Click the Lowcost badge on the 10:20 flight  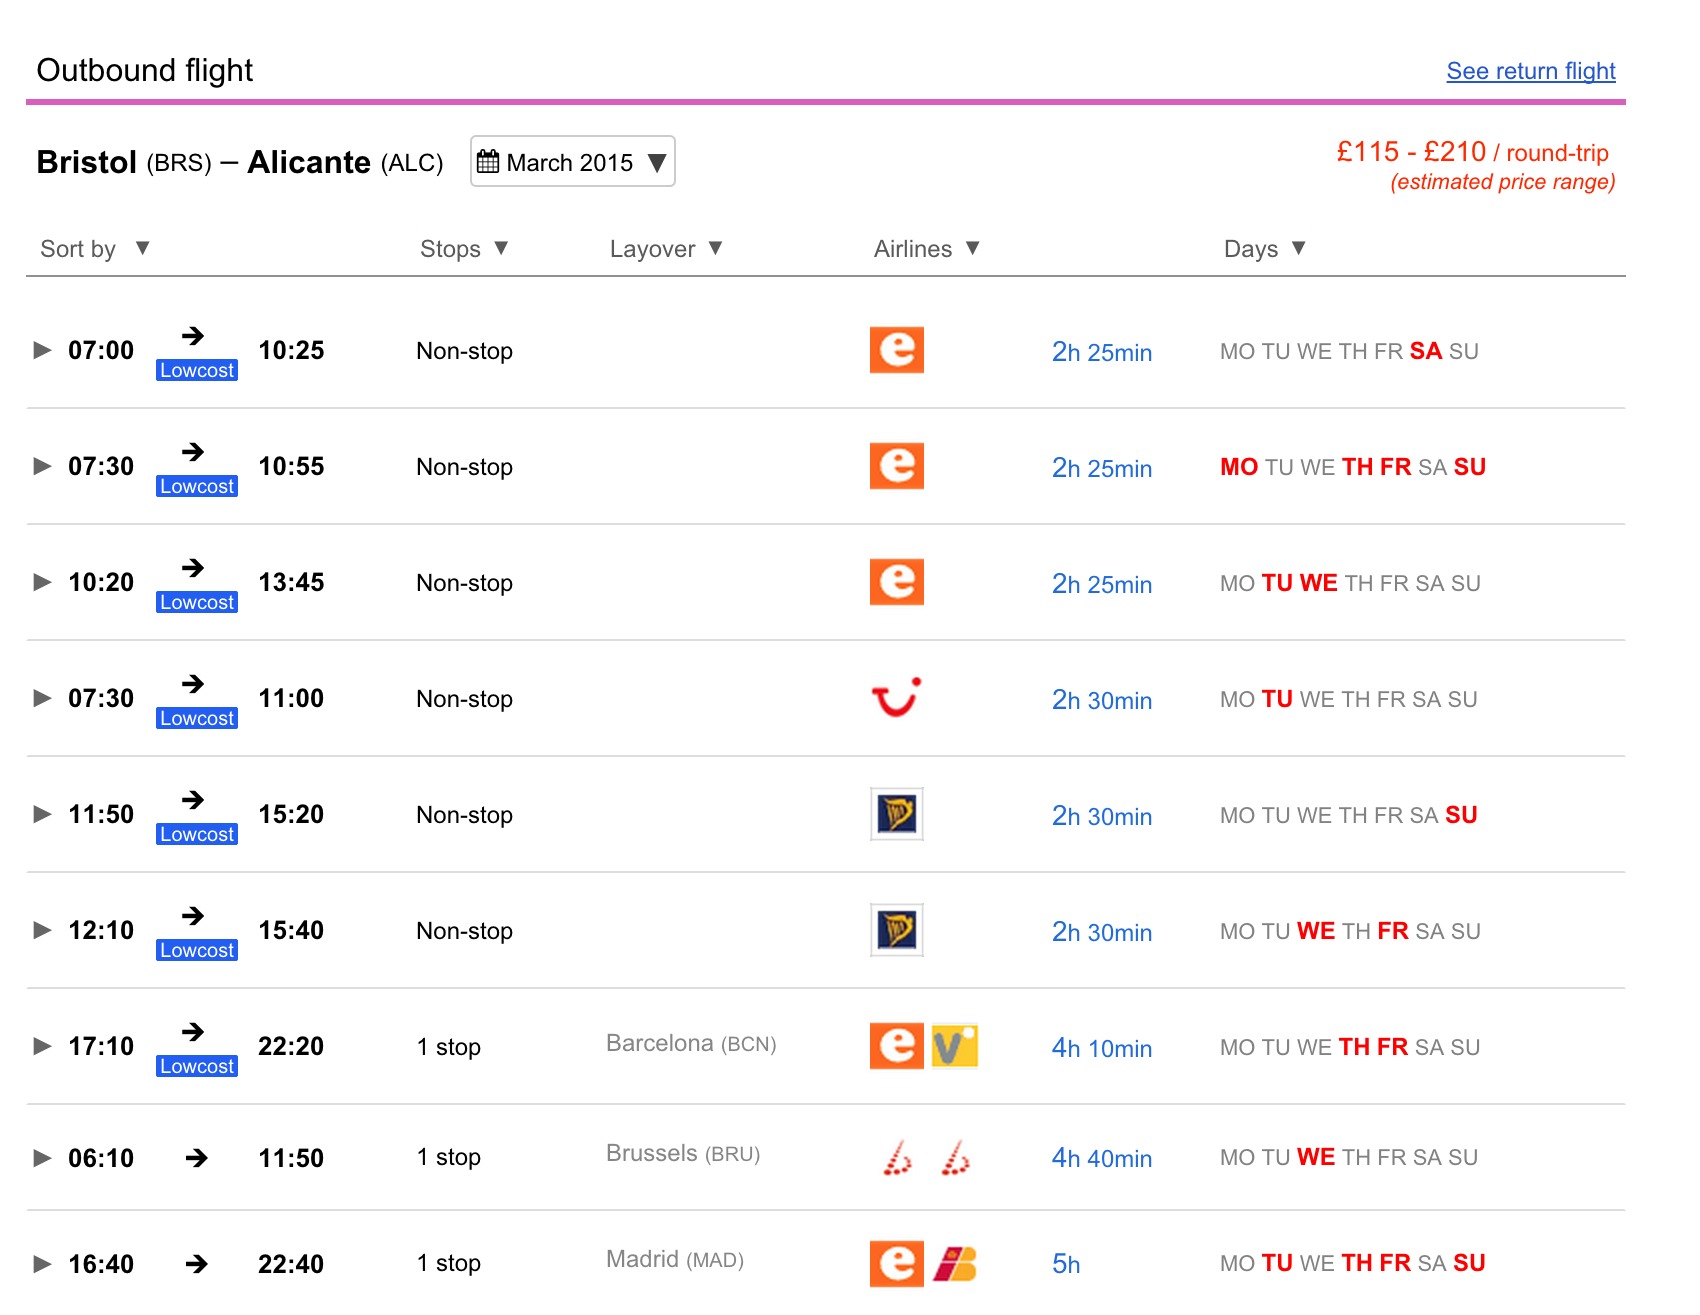point(197,602)
